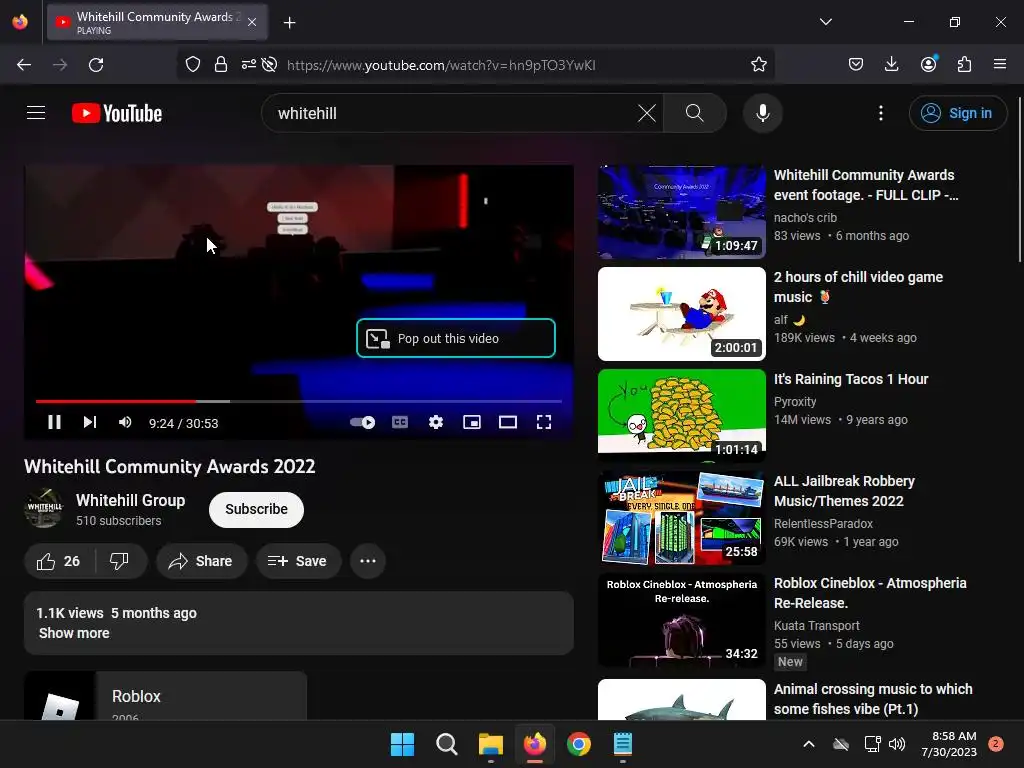Click the autoplay blocked icon in the address bar
This screenshot has width=1024, height=768.
269,65
